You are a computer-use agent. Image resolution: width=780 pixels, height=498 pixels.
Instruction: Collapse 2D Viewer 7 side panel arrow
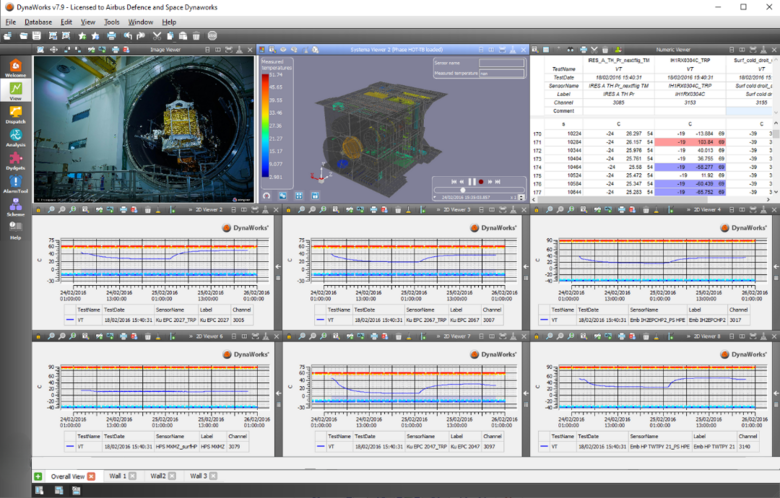526,393
